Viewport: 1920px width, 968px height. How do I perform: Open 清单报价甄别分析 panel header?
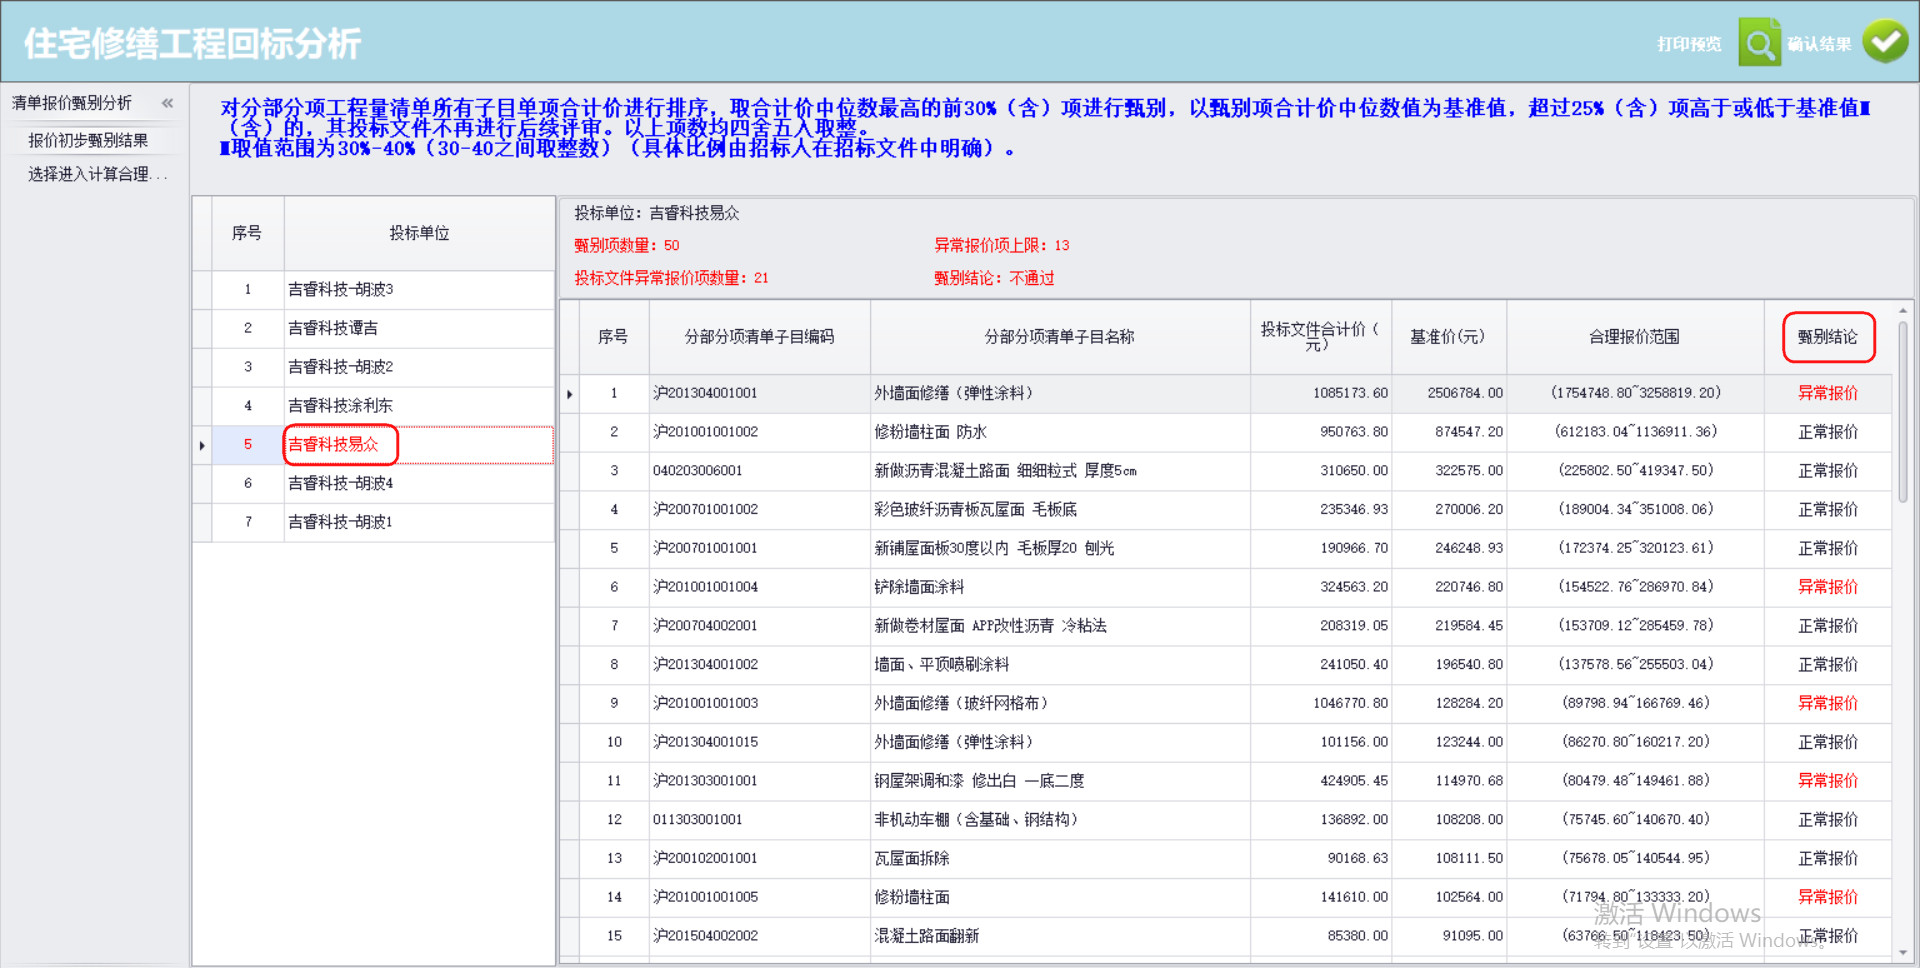(72, 103)
